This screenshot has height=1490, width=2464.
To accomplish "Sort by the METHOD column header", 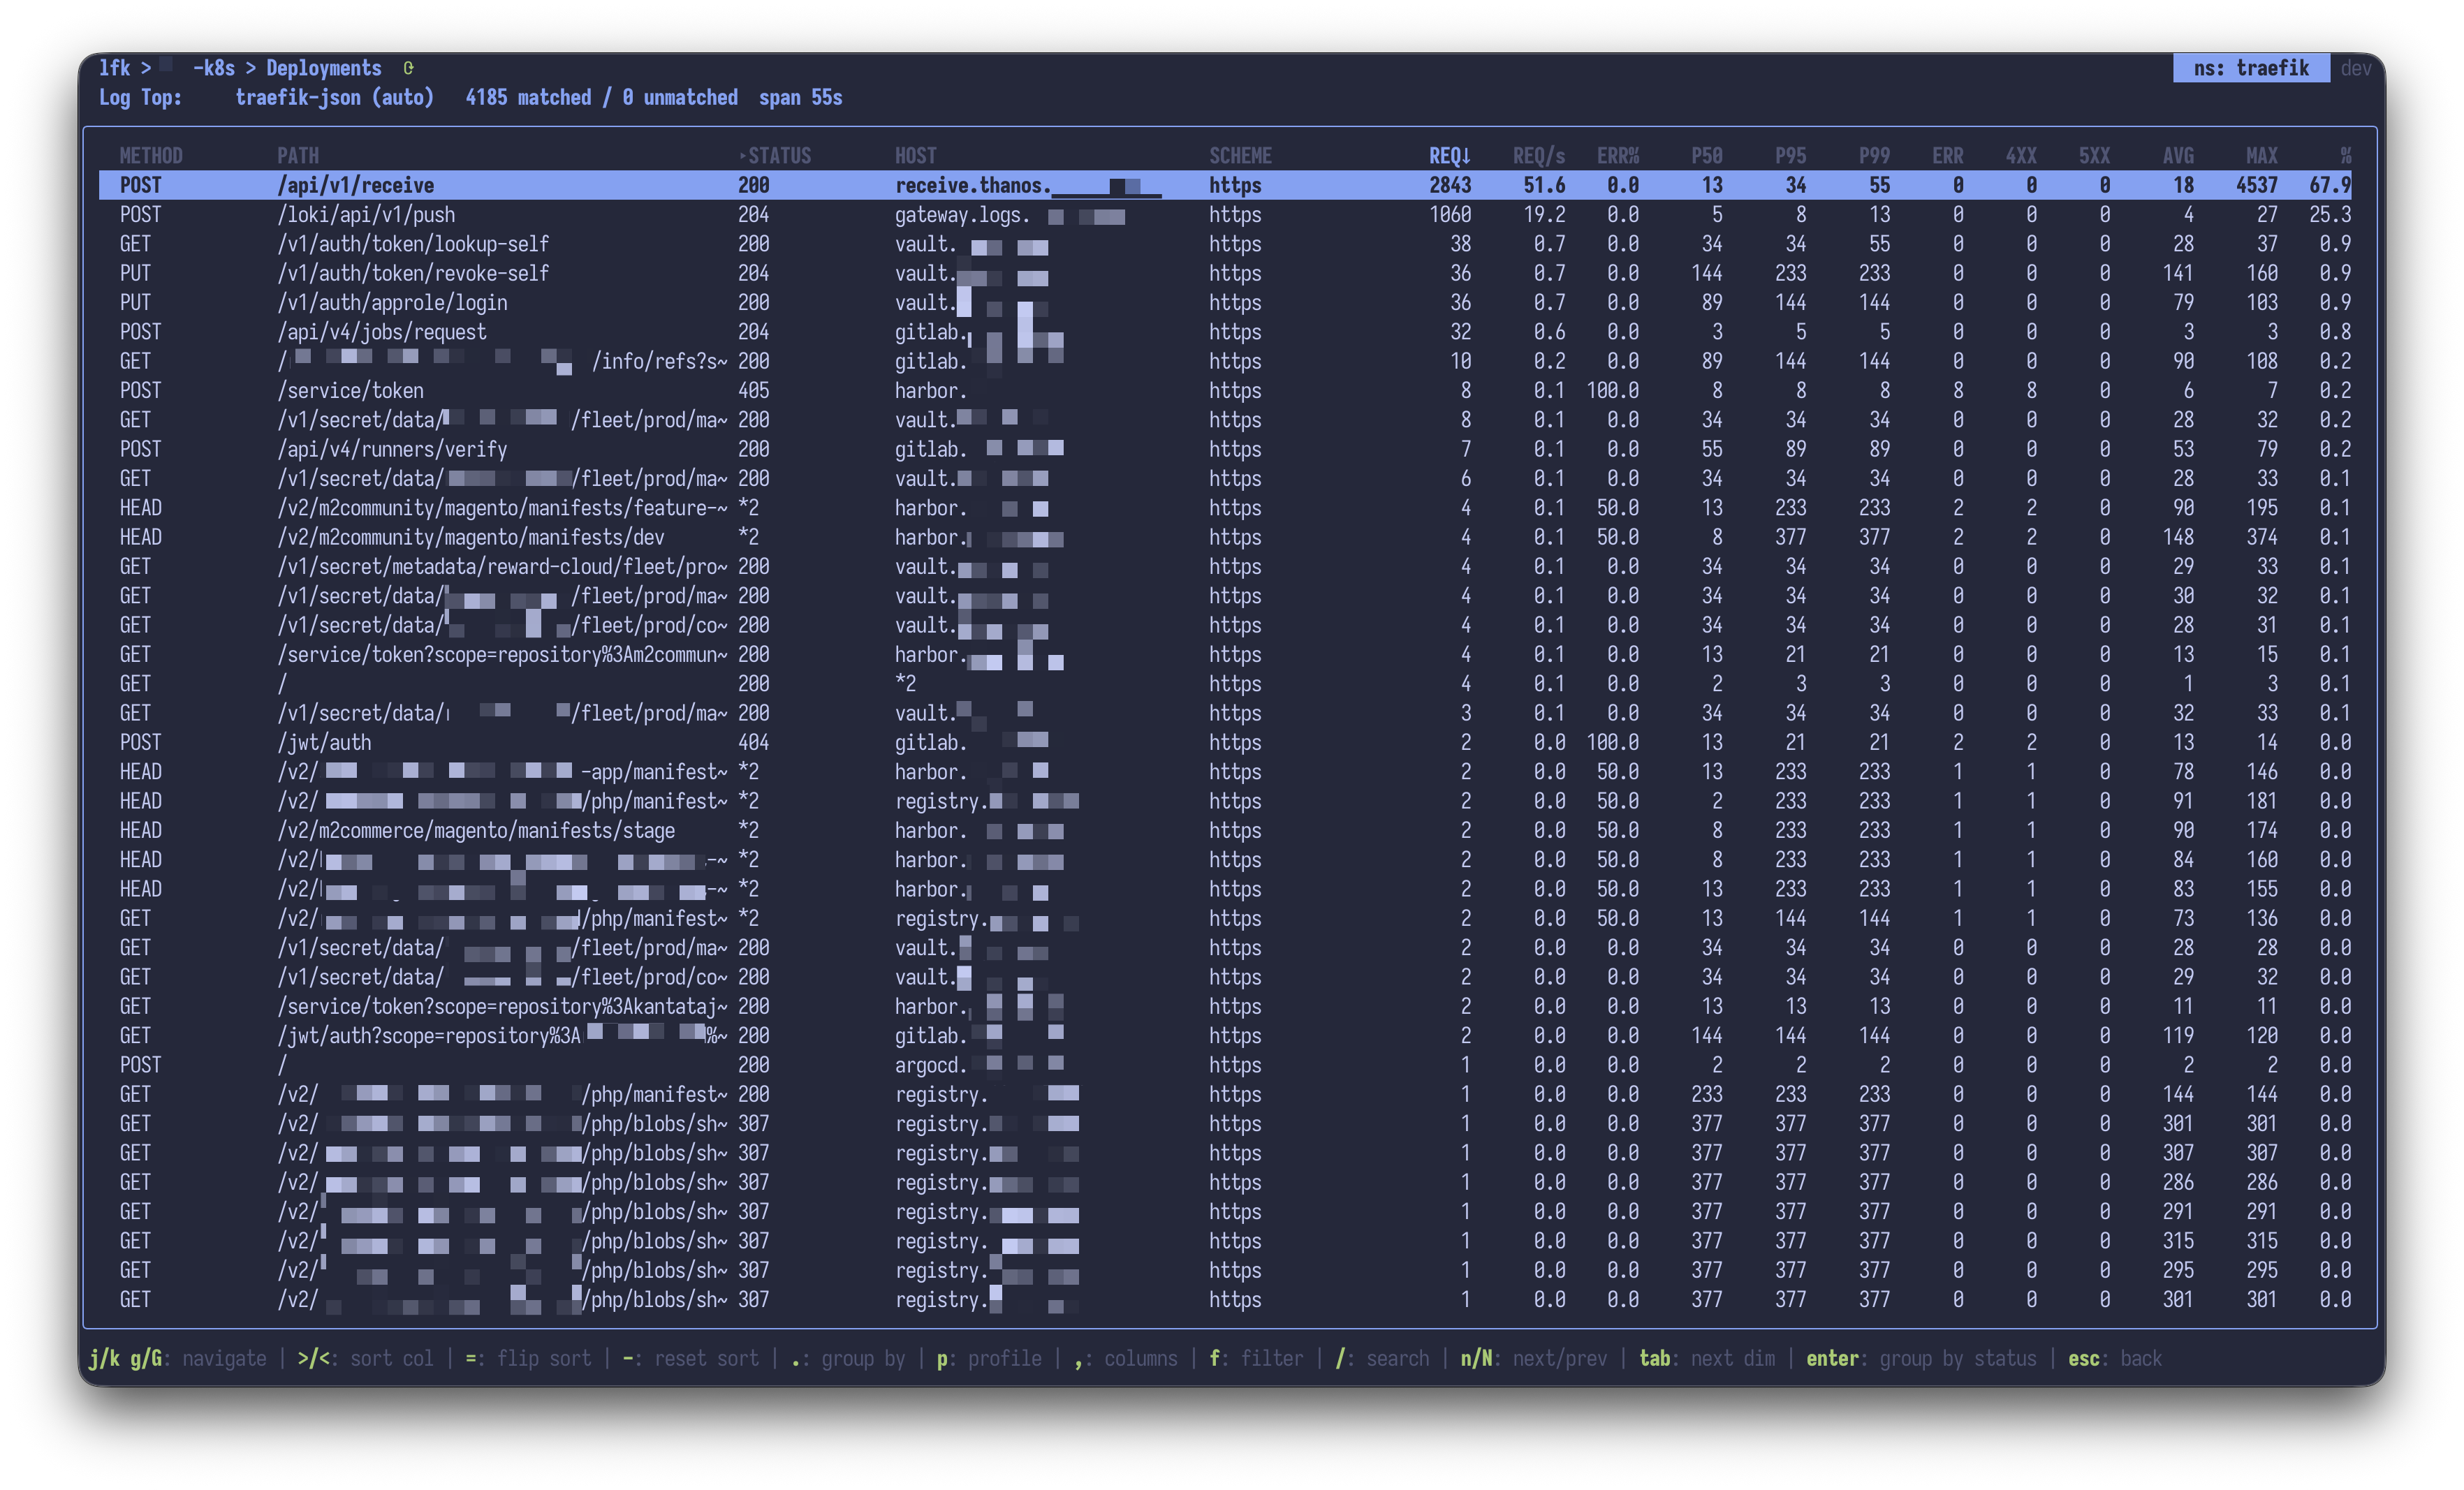I will tap(151, 156).
